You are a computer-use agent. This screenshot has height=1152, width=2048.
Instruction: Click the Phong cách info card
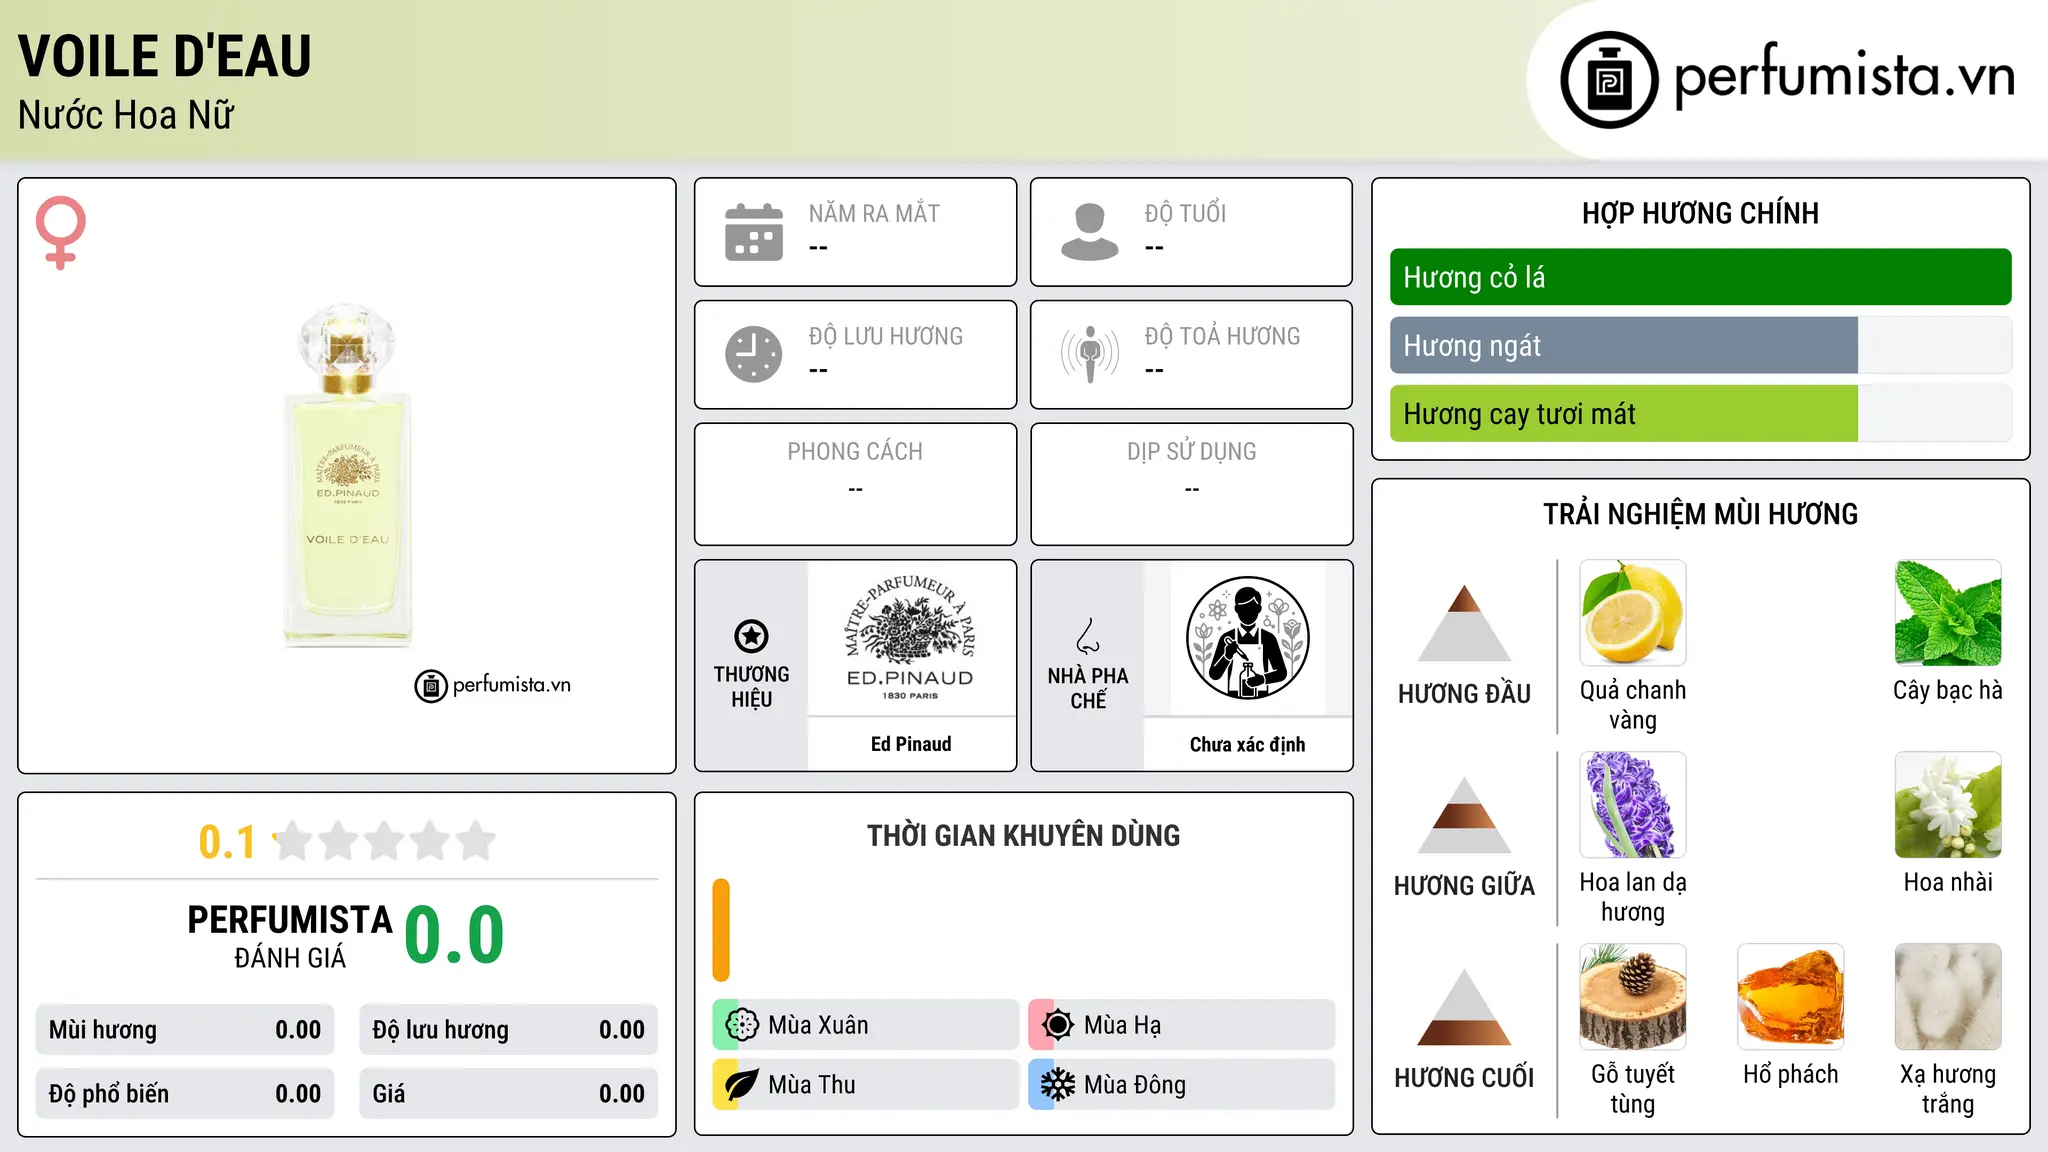855,484
